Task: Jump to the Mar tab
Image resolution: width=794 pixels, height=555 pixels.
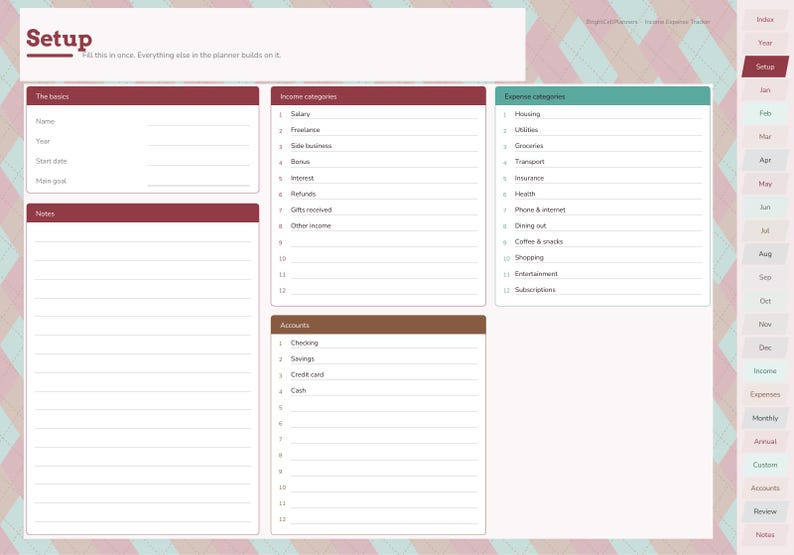Action: point(765,137)
